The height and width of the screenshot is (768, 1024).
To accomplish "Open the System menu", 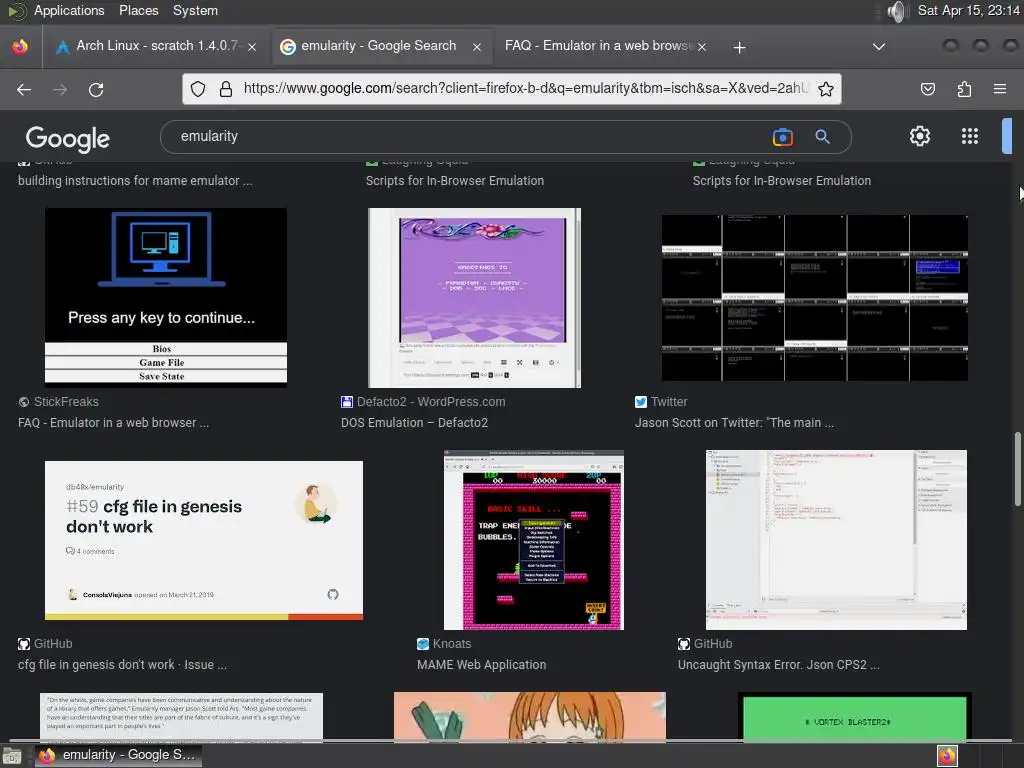I will pyautogui.click(x=195, y=10).
